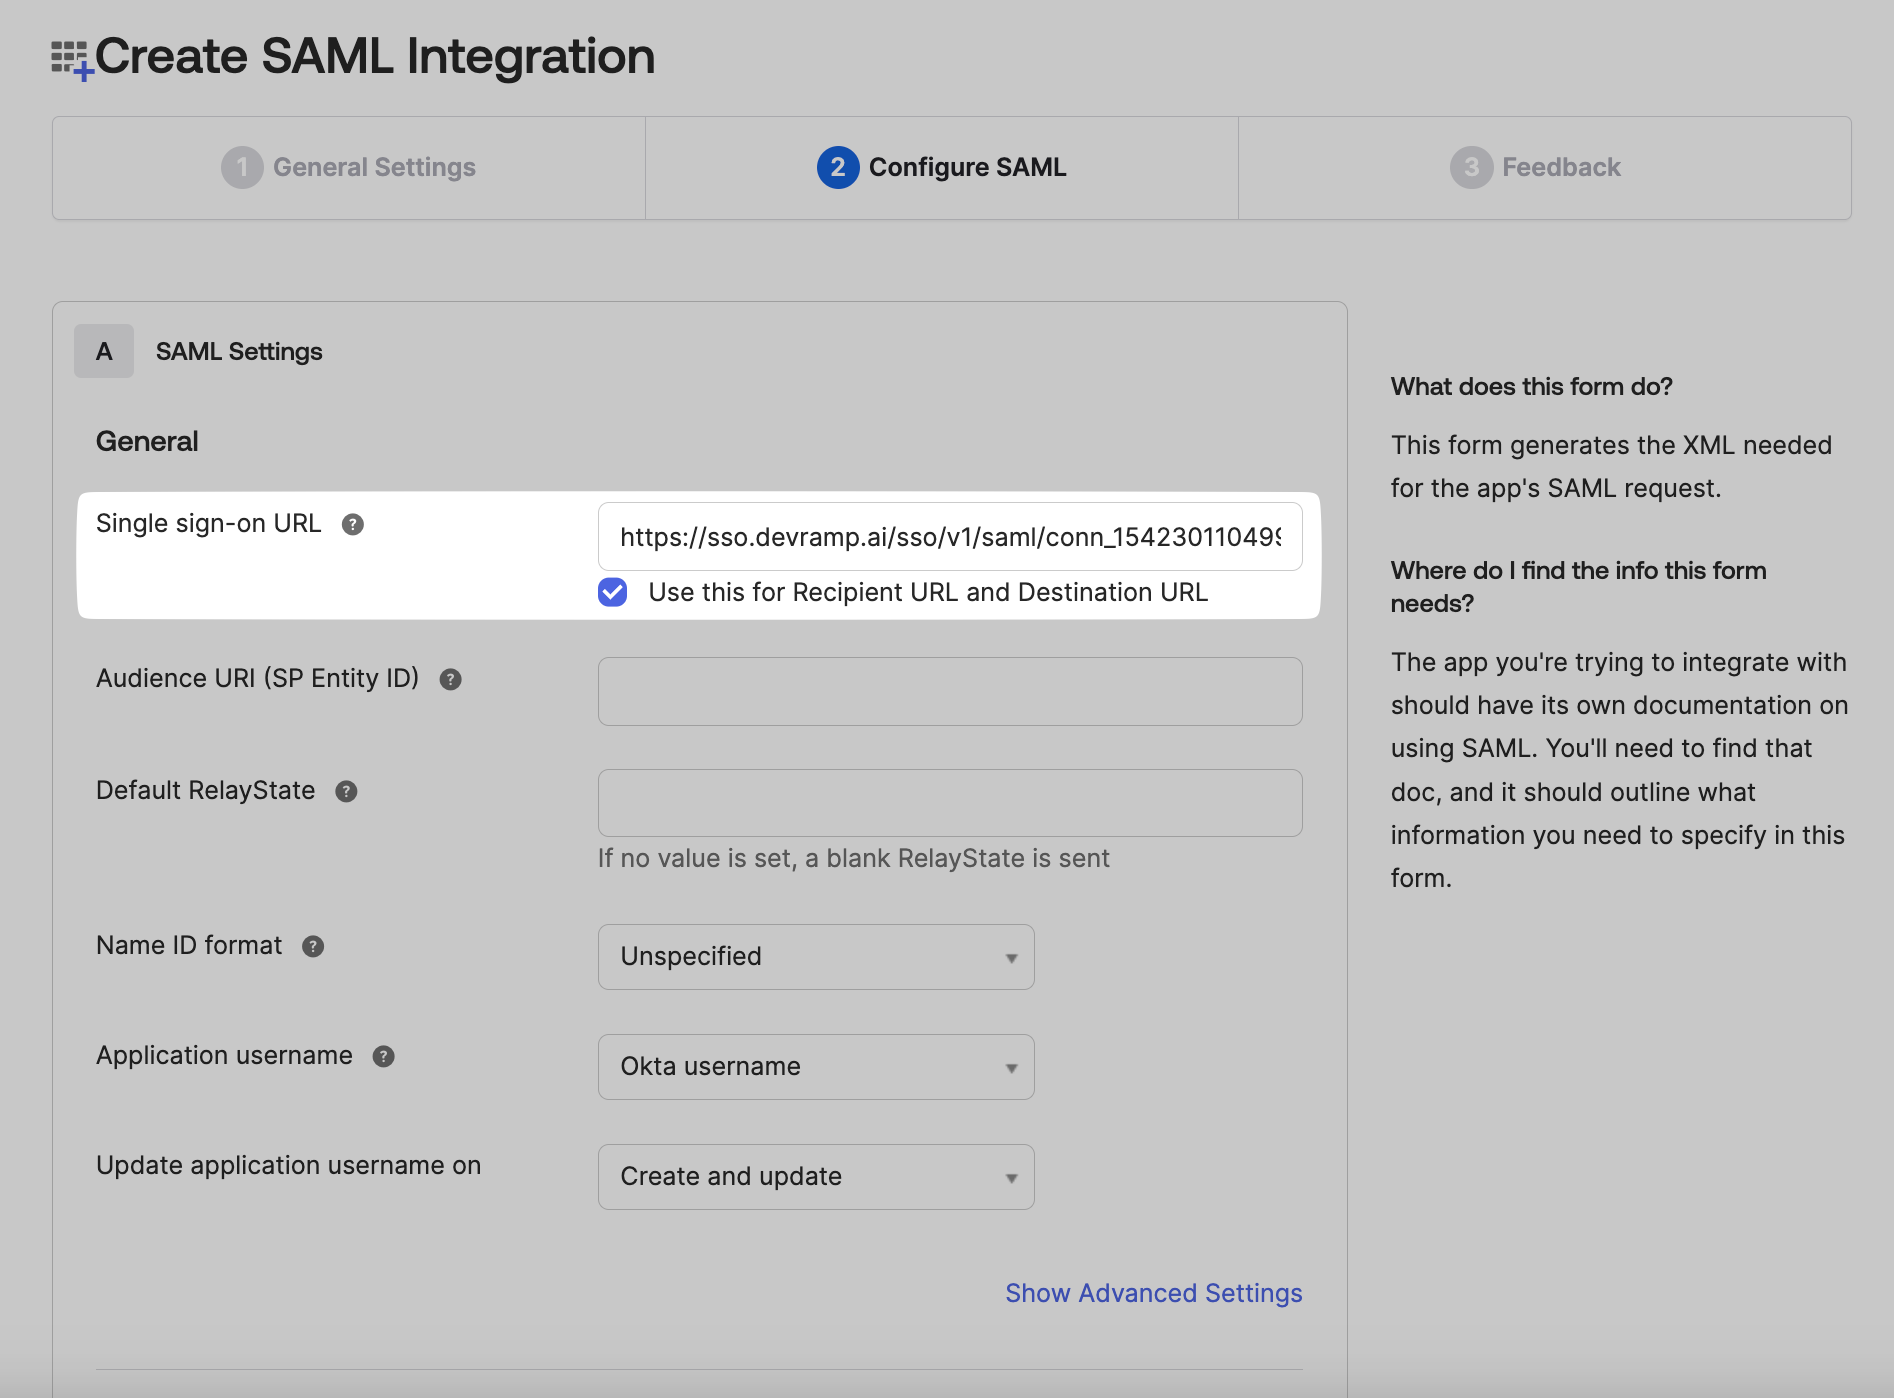Click the step 2 number circle icon
The image size is (1894, 1398).
(x=837, y=168)
